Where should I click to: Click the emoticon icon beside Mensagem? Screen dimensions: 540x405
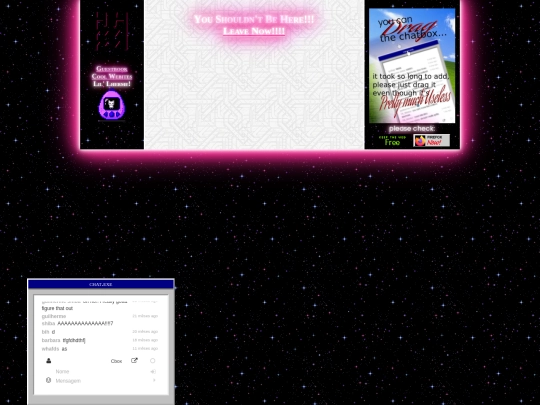coord(49,380)
